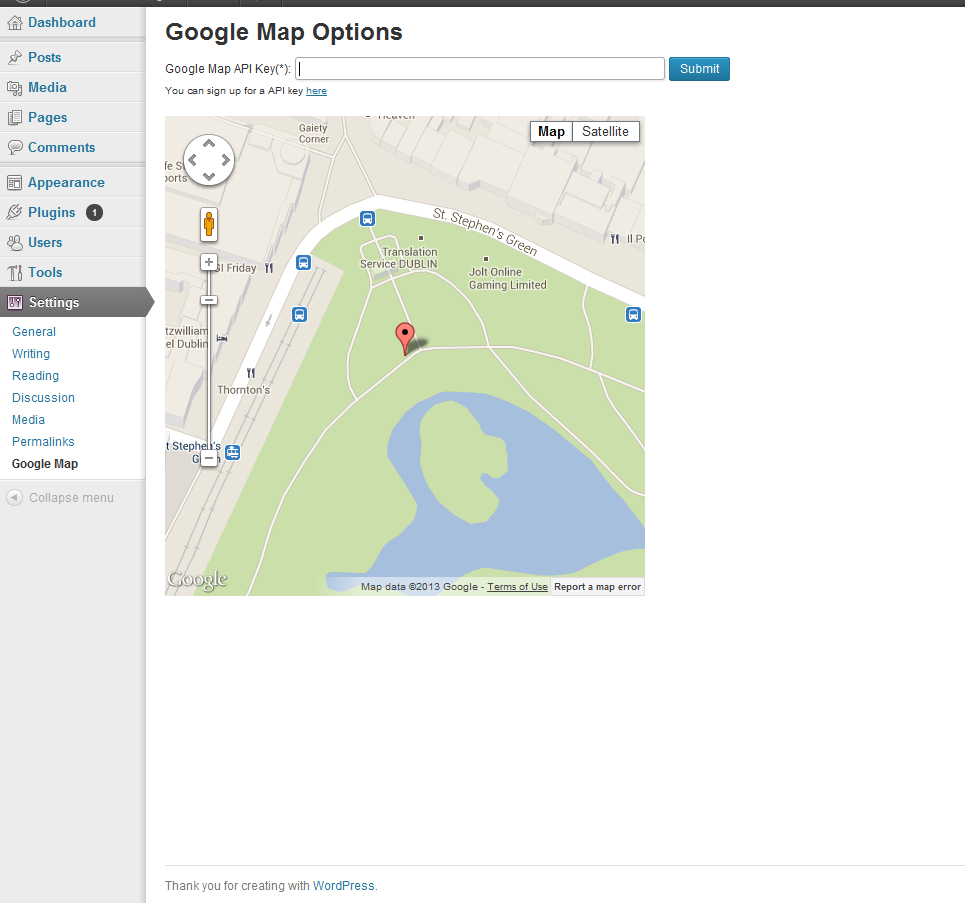Click bus stop icon beside St. Stephen's Green label

pos(367,219)
